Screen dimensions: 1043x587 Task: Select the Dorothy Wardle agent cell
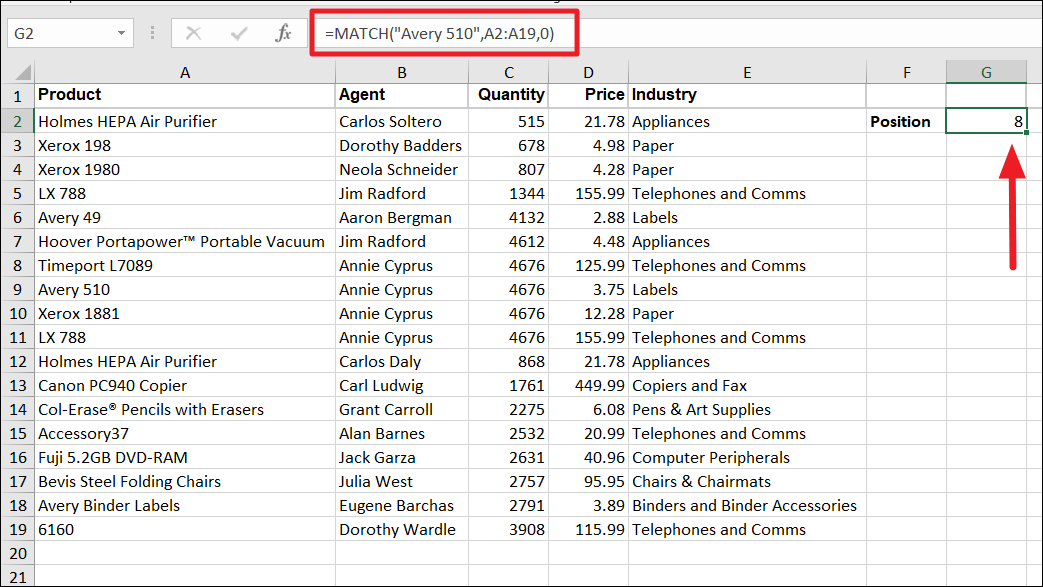403,529
